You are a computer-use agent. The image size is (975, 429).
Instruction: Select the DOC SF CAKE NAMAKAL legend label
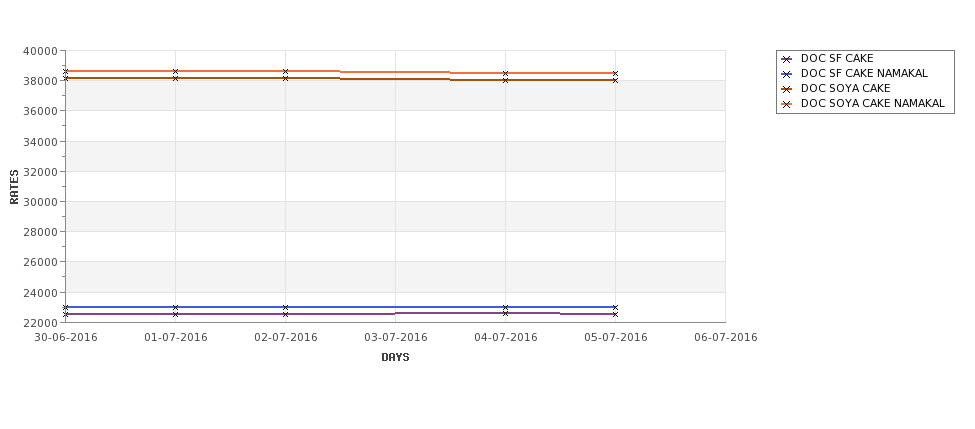tap(864, 73)
